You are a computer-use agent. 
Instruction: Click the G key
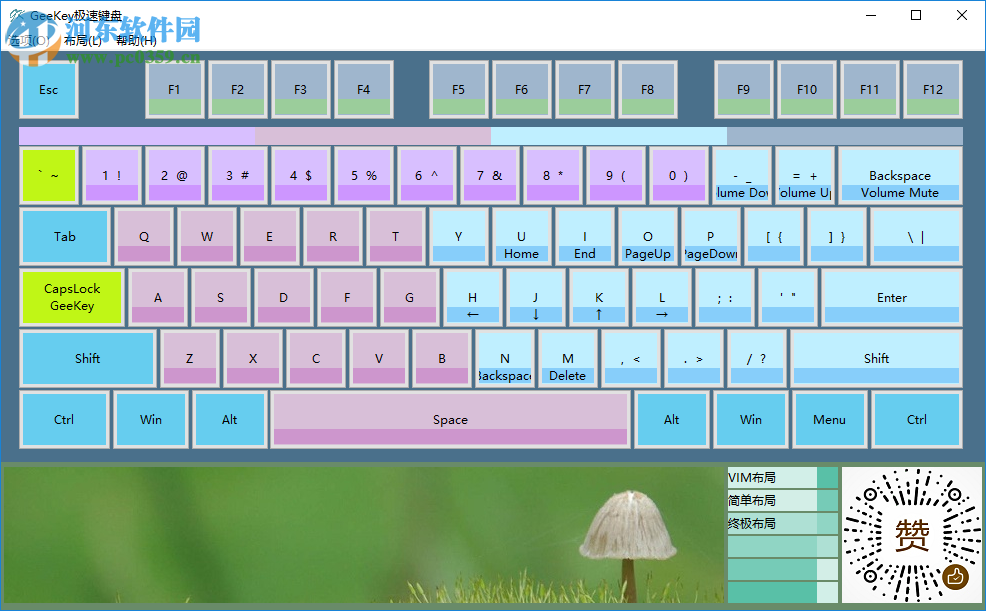point(410,297)
